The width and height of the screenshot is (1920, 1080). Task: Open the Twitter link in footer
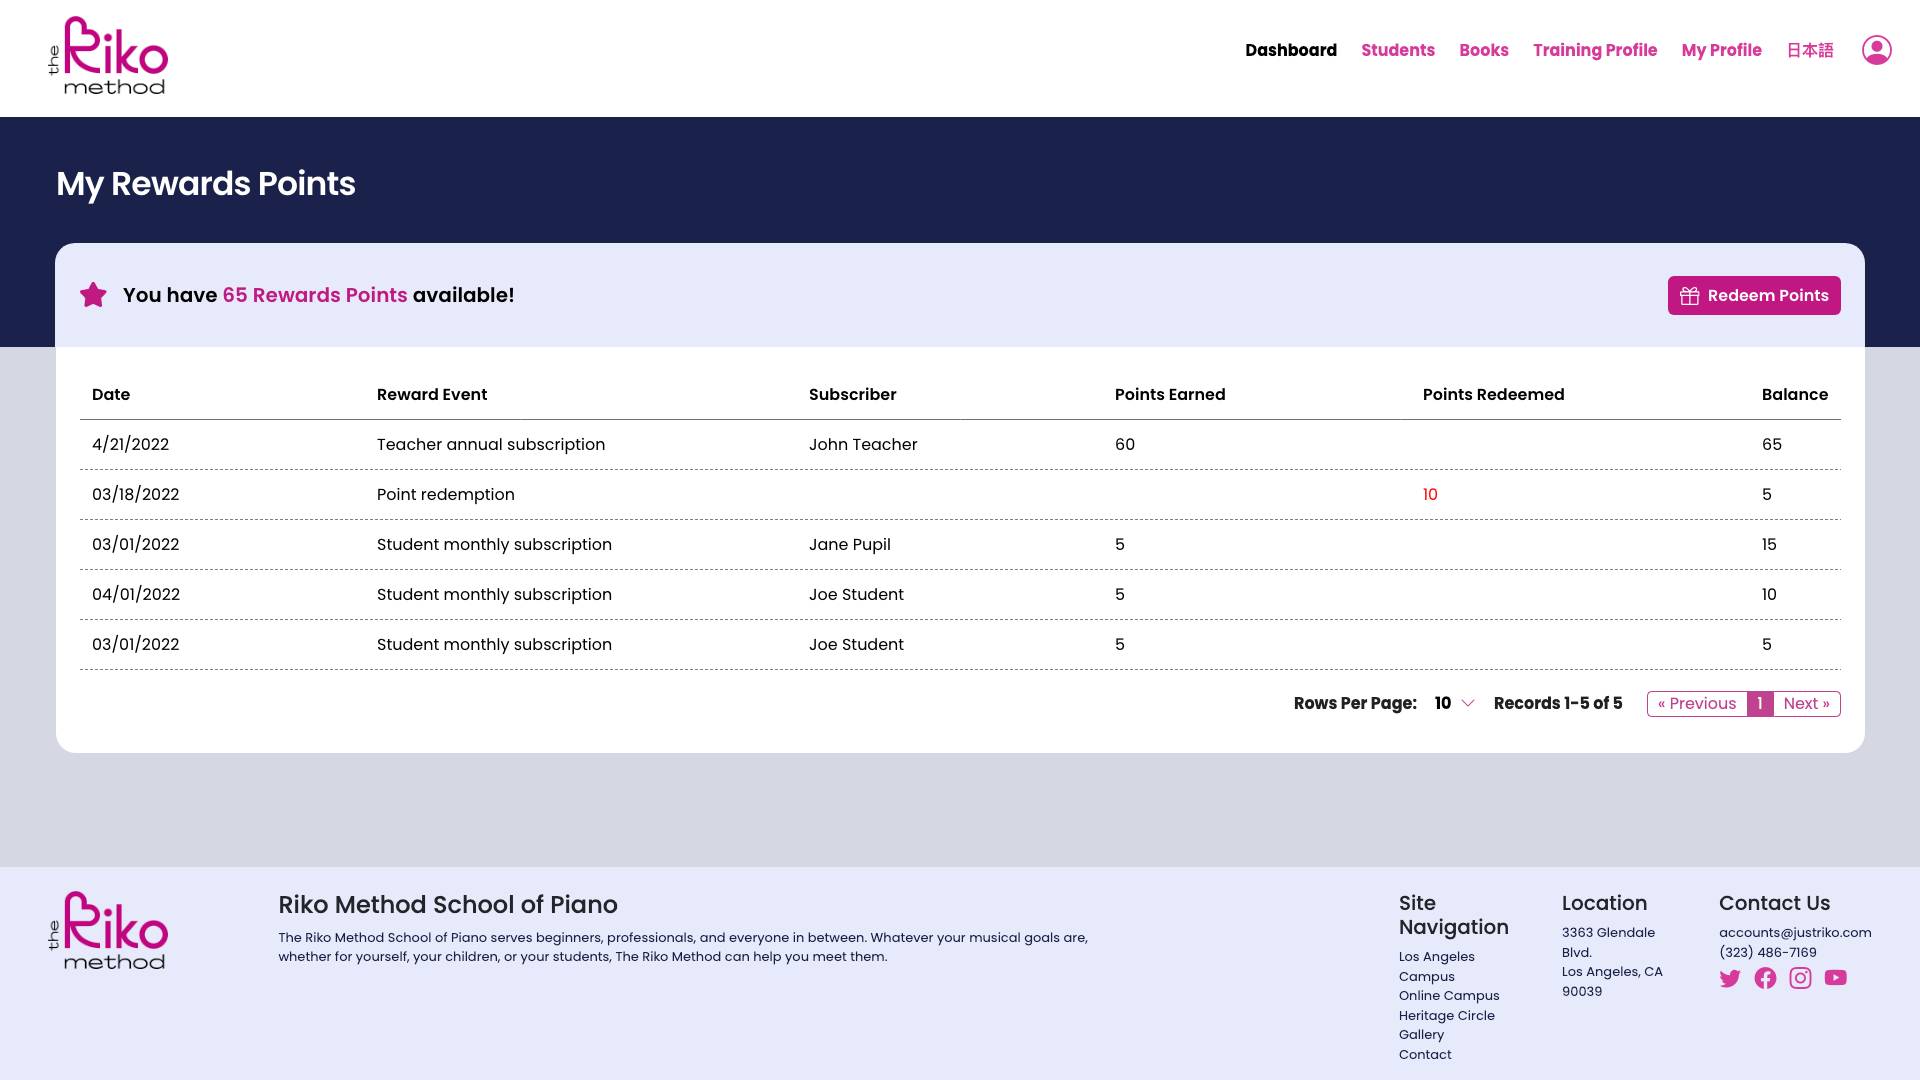click(1730, 978)
